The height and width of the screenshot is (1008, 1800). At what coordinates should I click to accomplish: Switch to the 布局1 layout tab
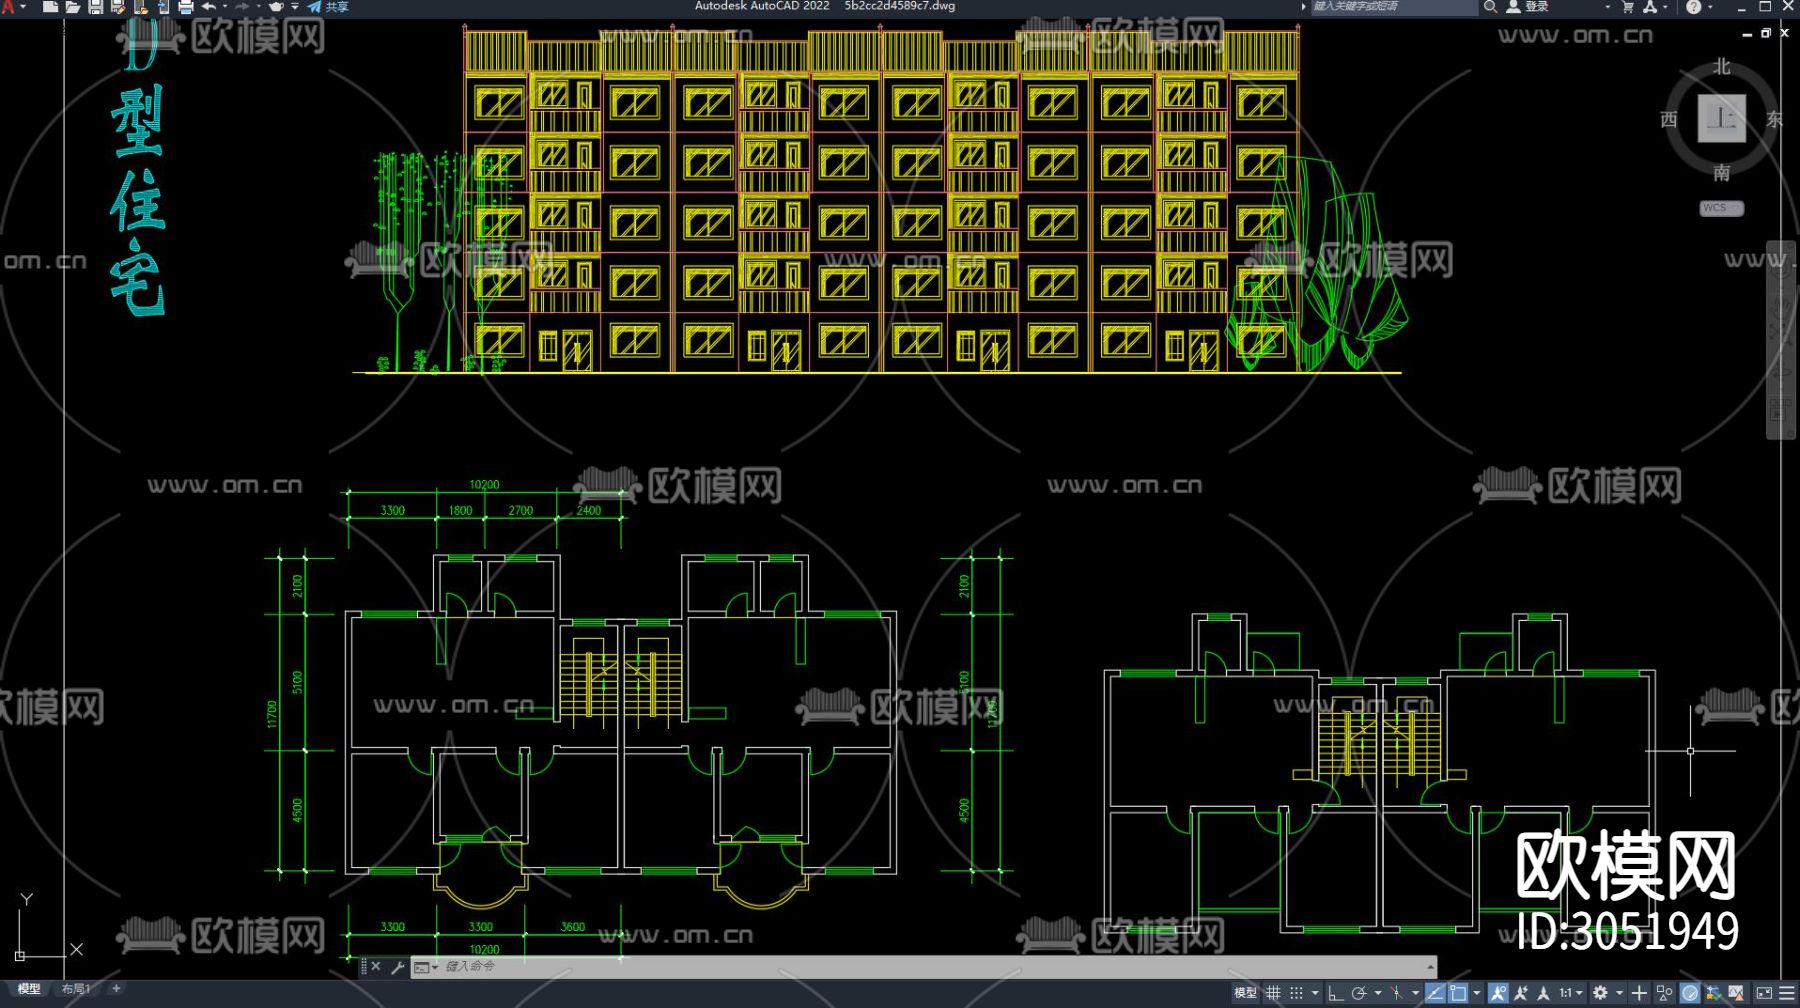(76, 989)
